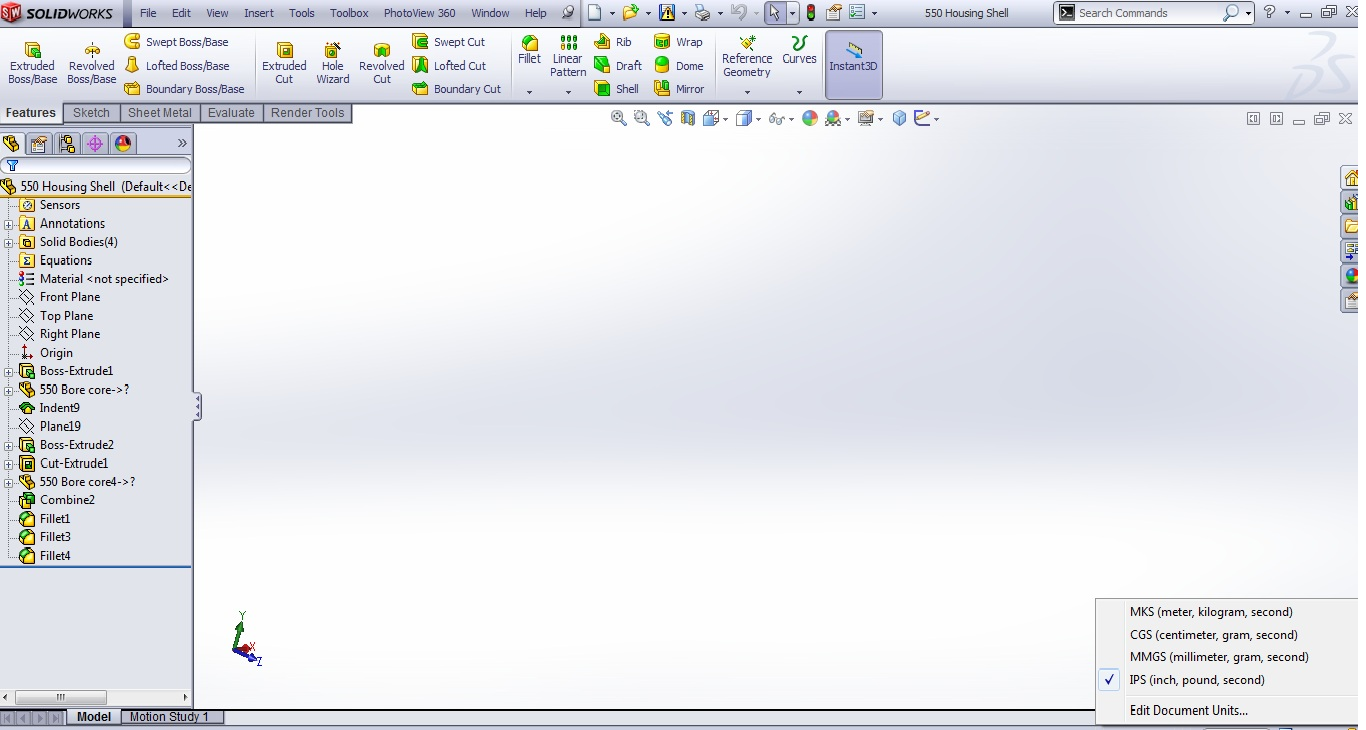Viewport: 1366px width, 730px height.
Task: Switch to the Evaluate tab
Action: pyautogui.click(x=231, y=113)
